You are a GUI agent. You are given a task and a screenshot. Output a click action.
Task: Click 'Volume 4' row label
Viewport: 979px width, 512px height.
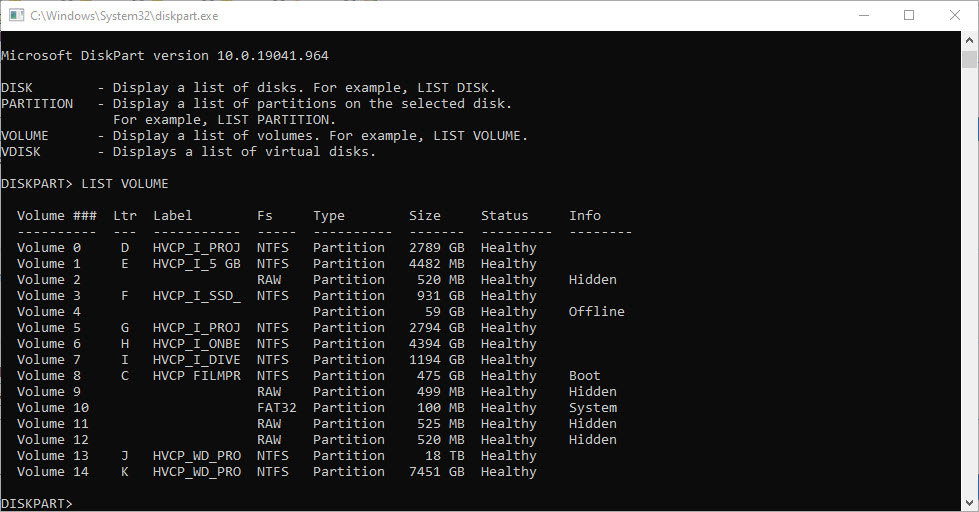(49, 312)
